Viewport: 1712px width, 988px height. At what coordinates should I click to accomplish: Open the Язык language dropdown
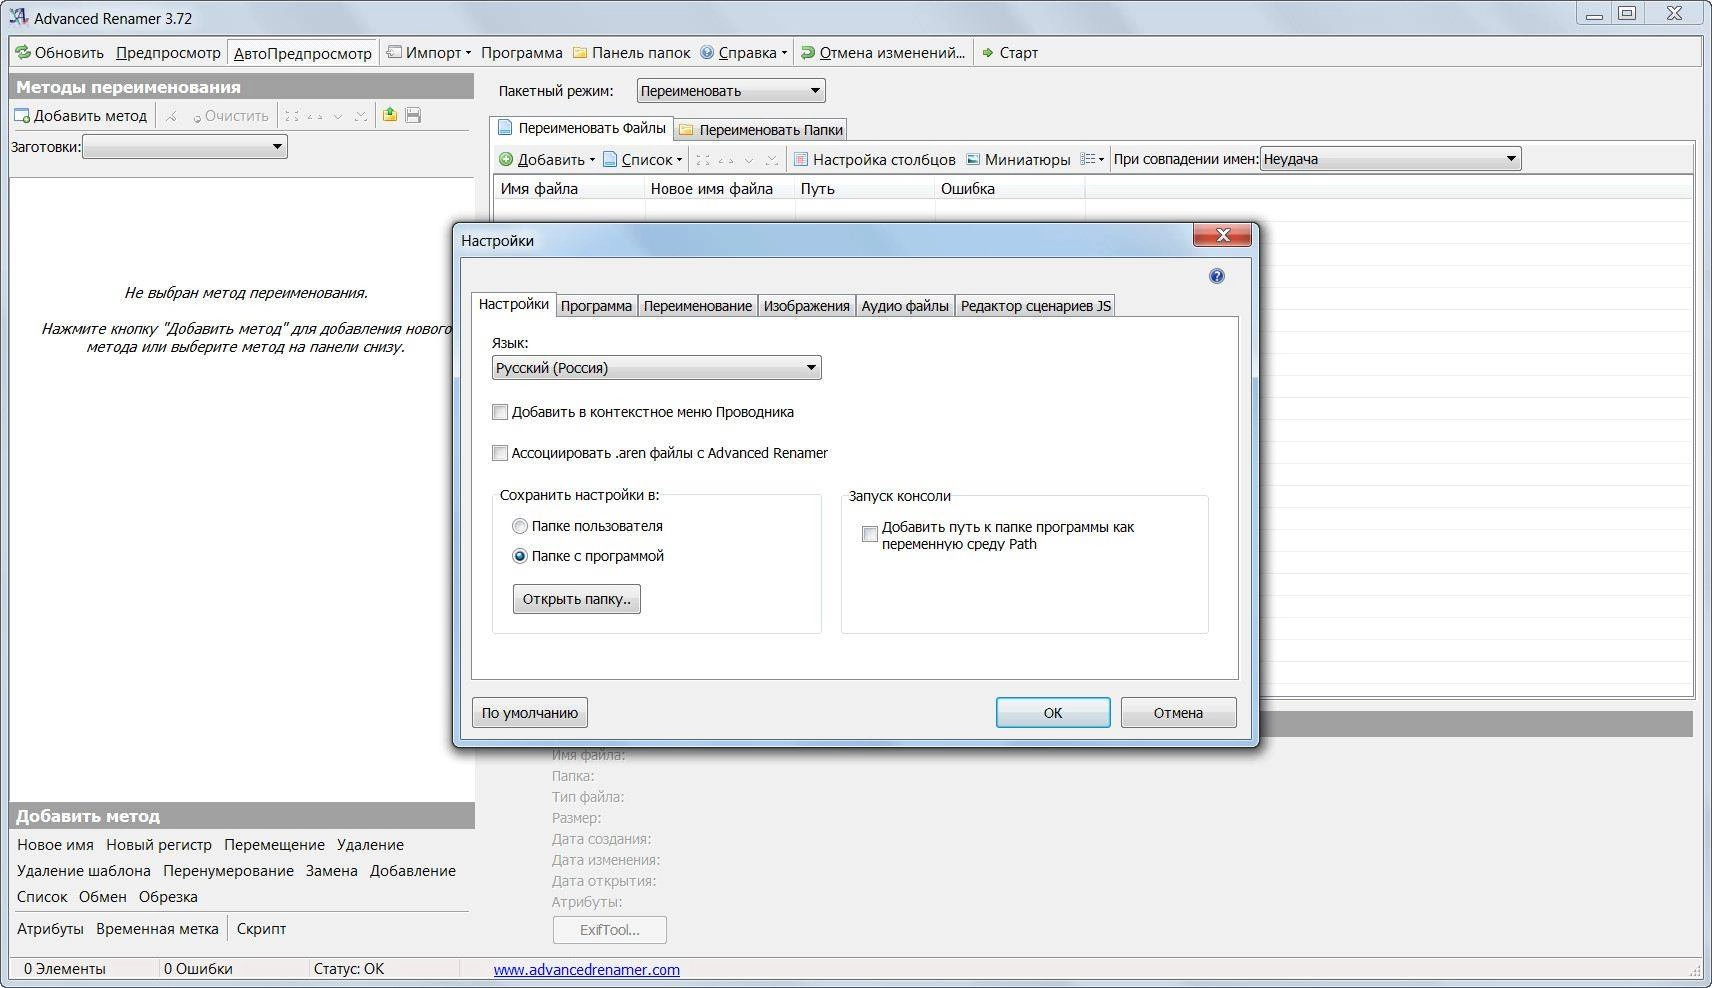[x=657, y=368]
